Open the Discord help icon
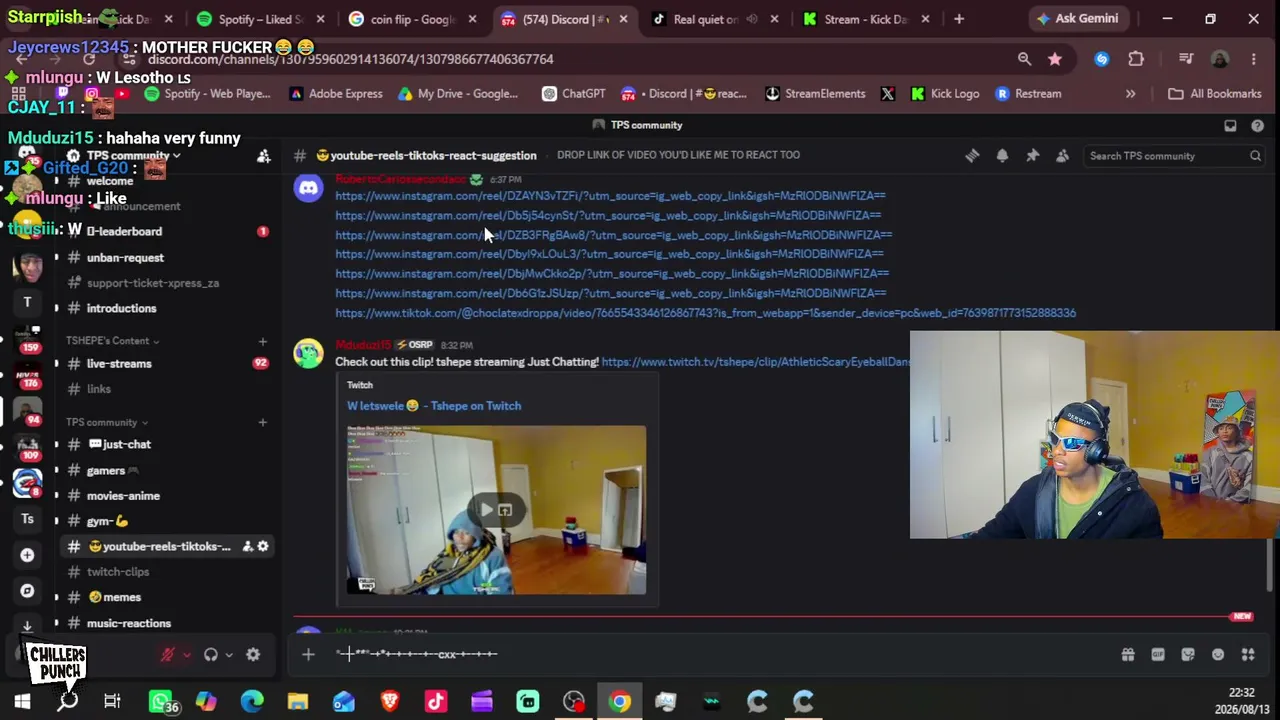 click(1257, 125)
